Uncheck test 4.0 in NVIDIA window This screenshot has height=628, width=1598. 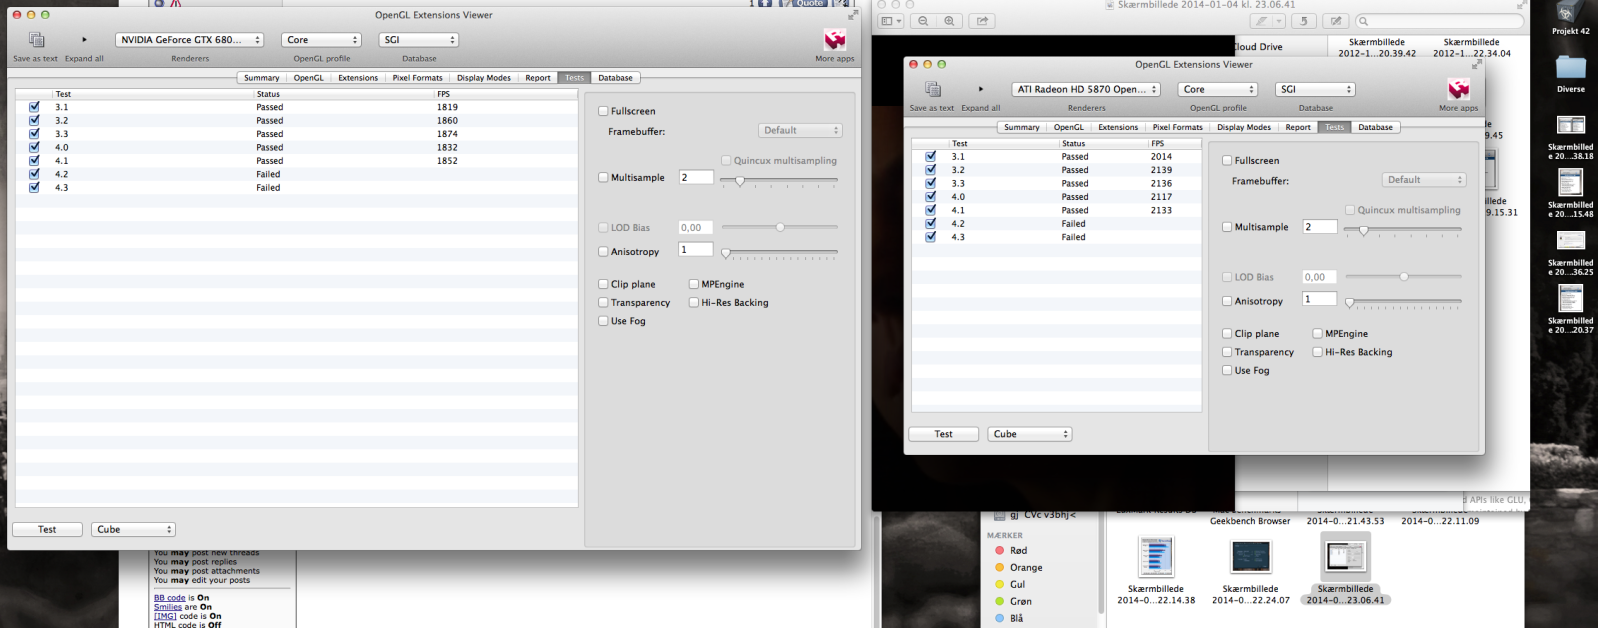click(34, 147)
